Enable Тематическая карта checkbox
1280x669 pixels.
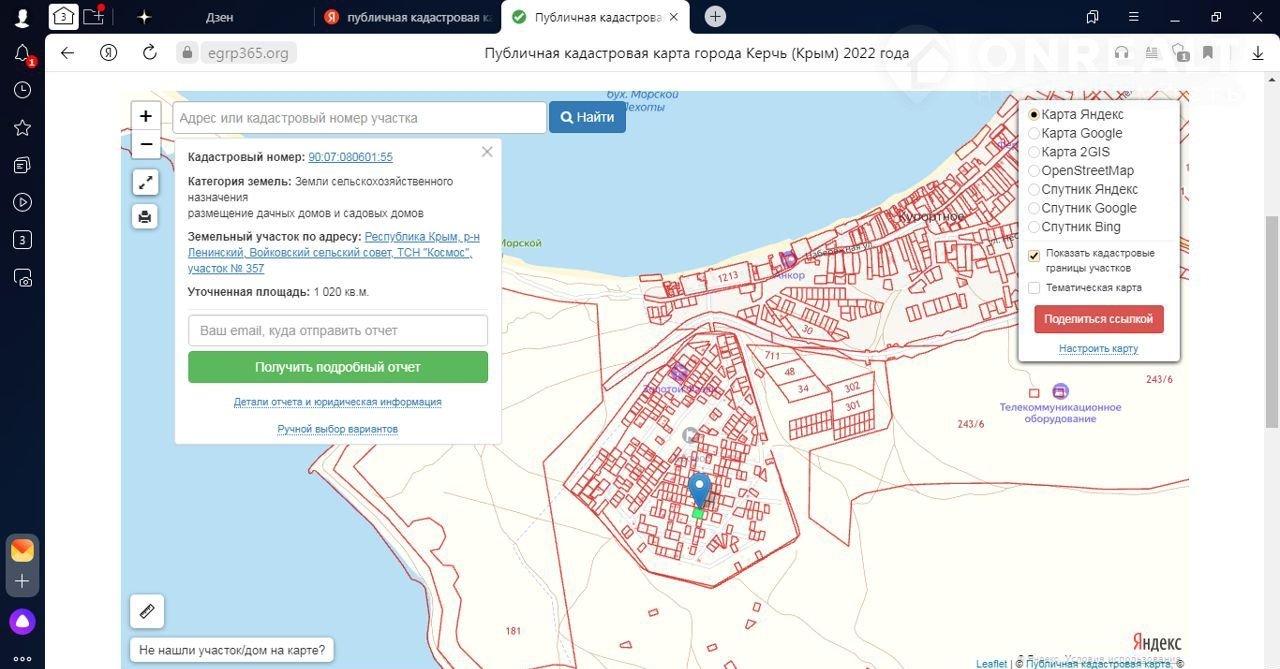(x=1034, y=288)
